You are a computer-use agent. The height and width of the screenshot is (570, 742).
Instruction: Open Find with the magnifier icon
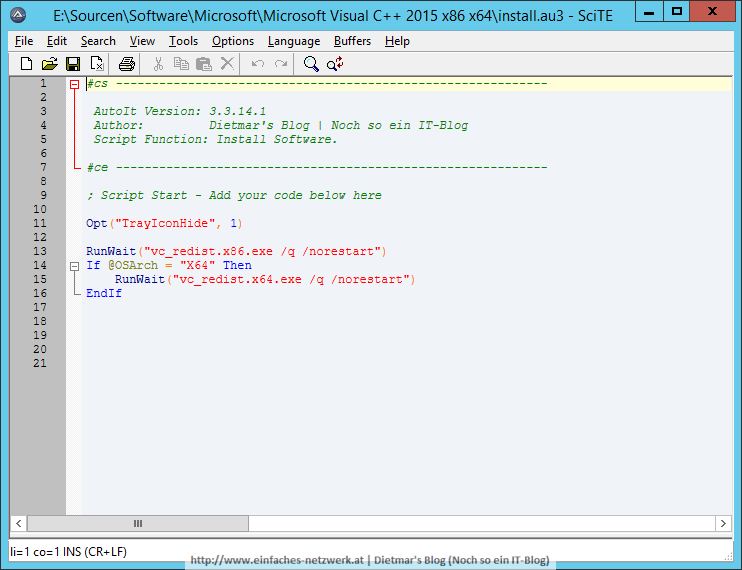pos(311,63)
